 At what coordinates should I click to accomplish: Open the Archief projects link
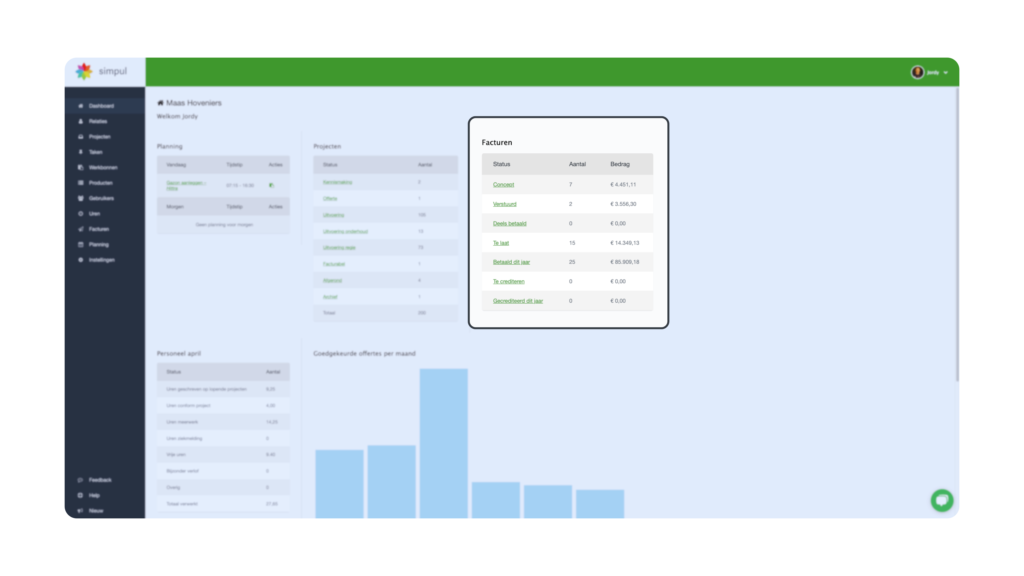pyautogui.click(x=330, y=296)
